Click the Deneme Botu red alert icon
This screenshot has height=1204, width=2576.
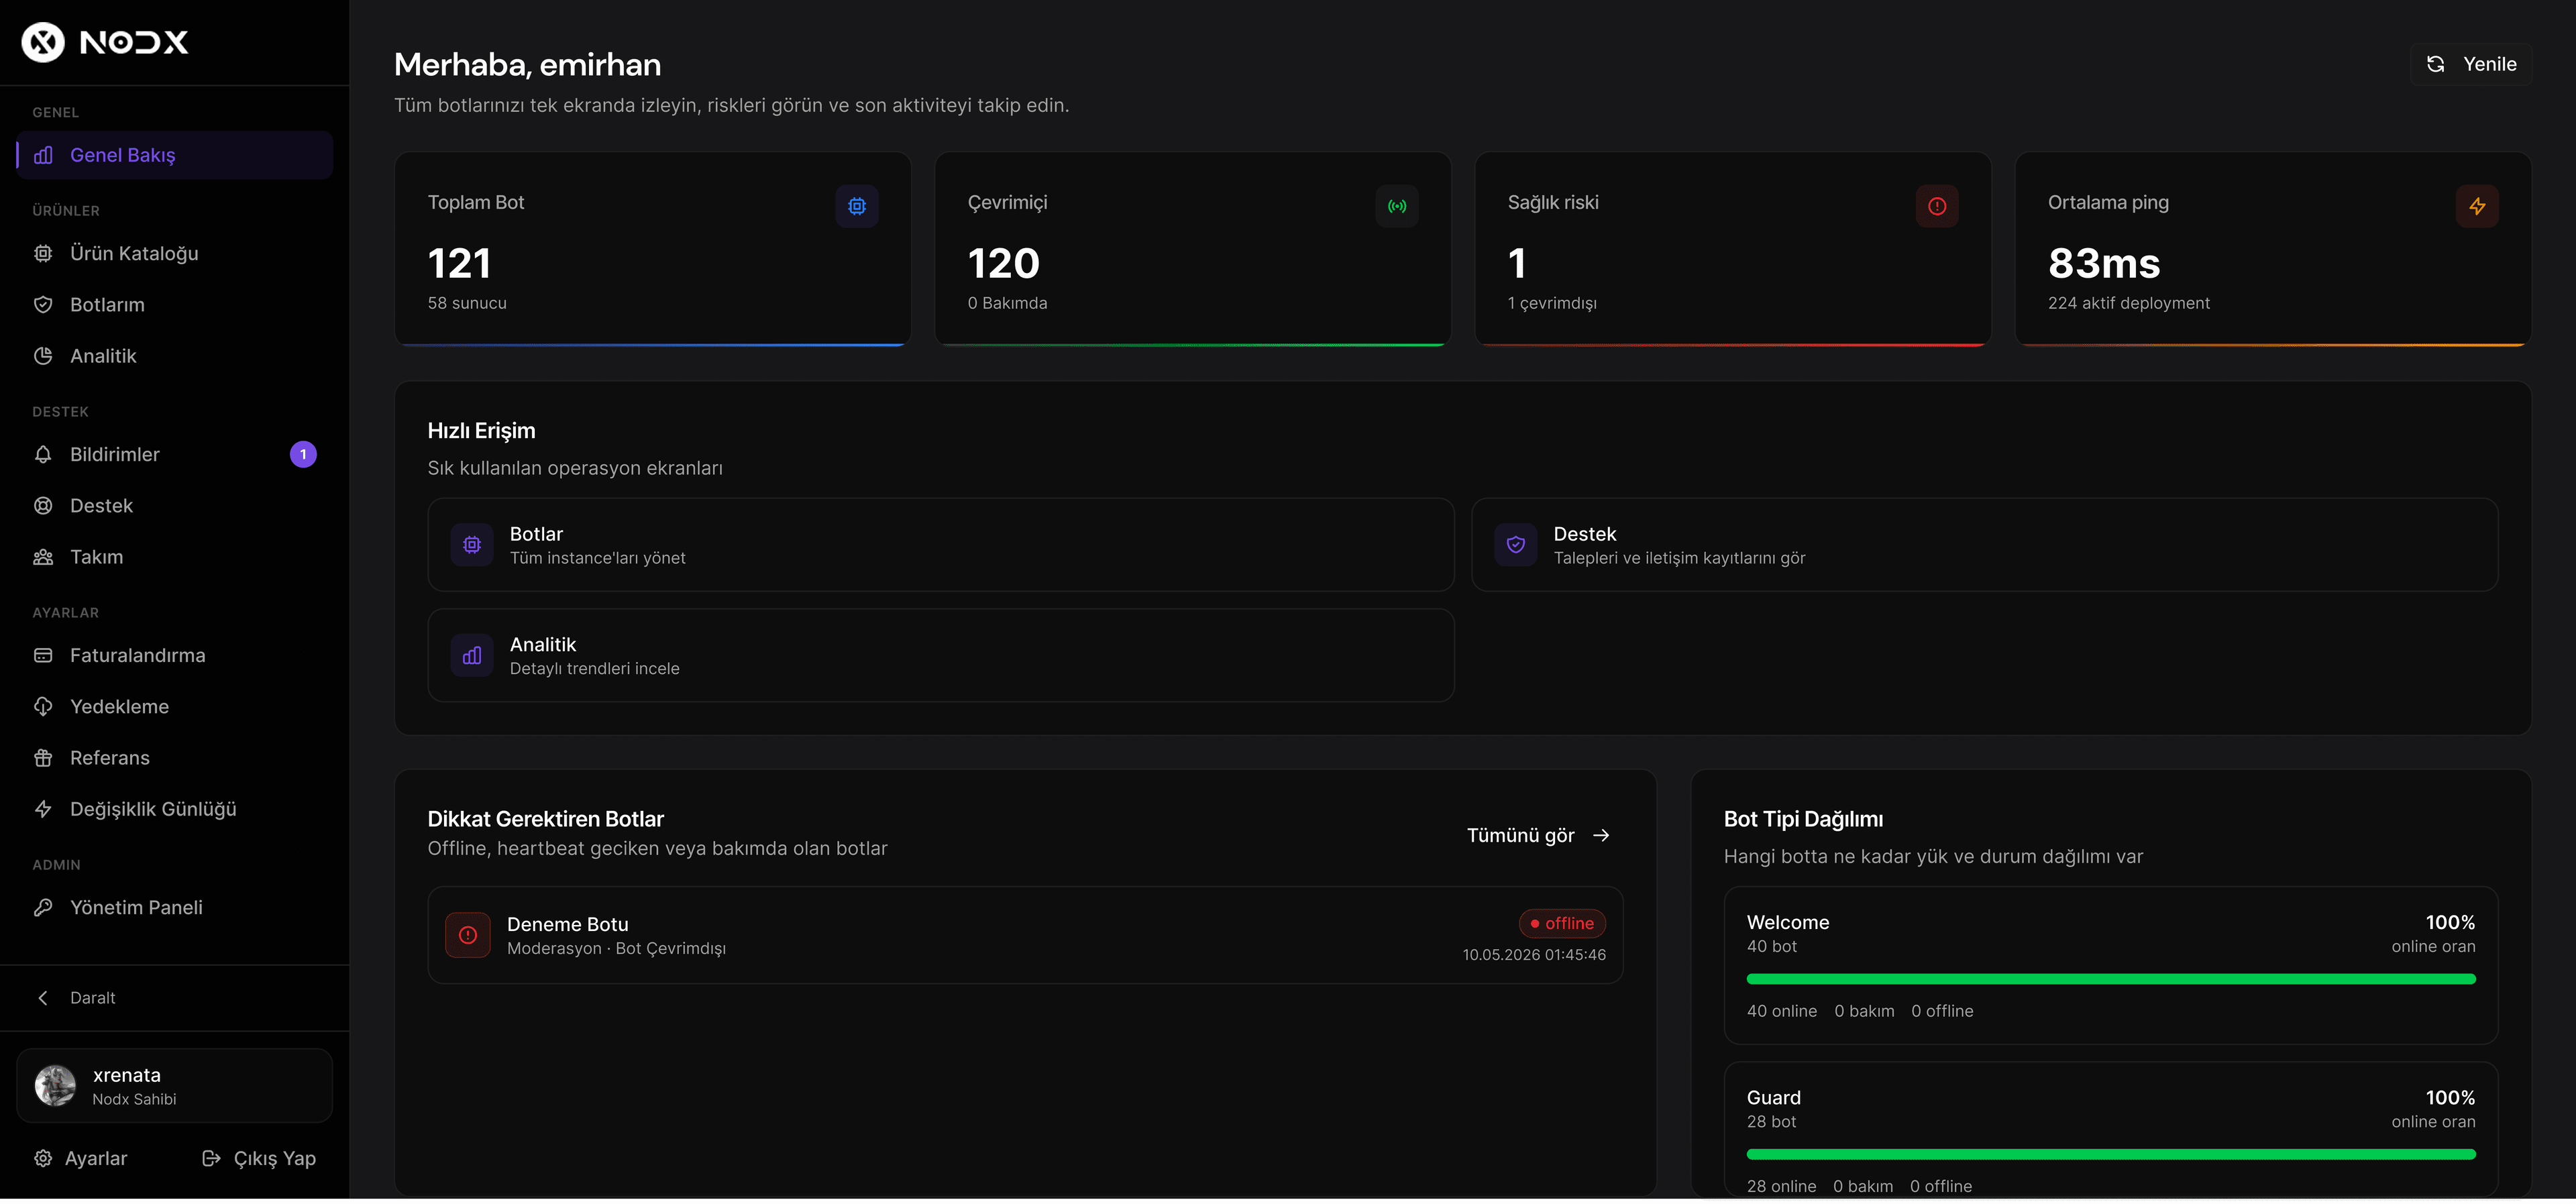[468, 936]
